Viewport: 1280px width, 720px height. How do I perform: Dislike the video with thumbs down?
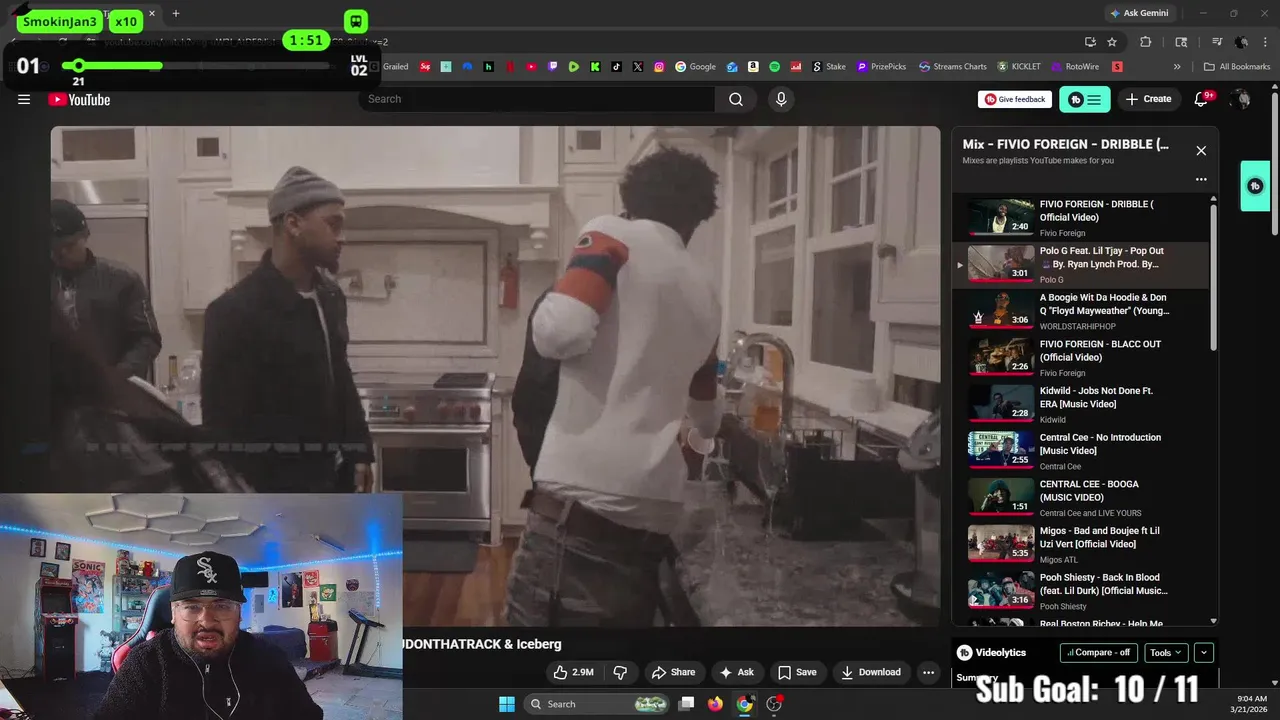pos(620,672)
